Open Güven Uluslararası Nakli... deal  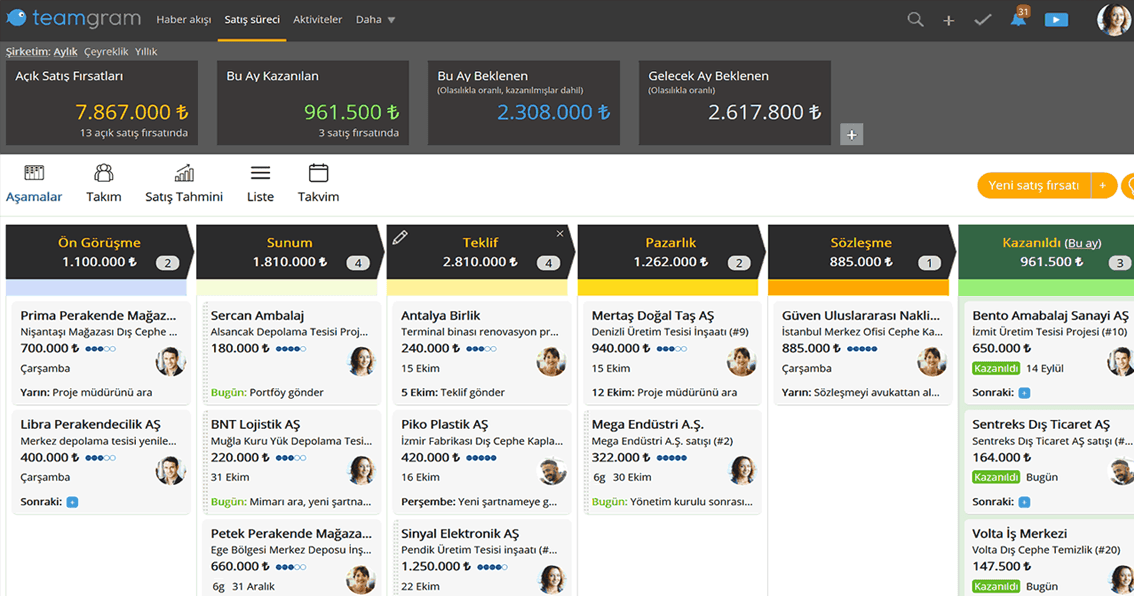(x=861, y=315)
